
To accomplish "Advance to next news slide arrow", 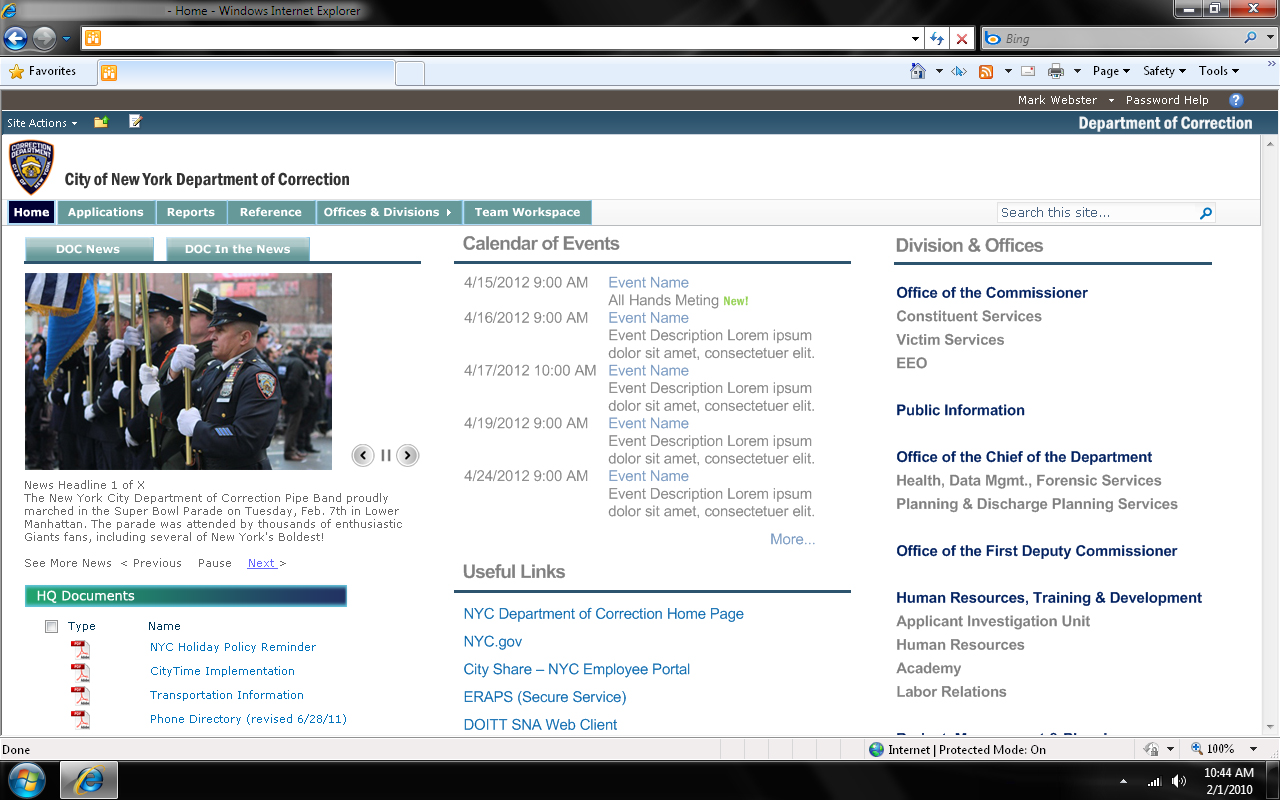I will click(407, 455).
